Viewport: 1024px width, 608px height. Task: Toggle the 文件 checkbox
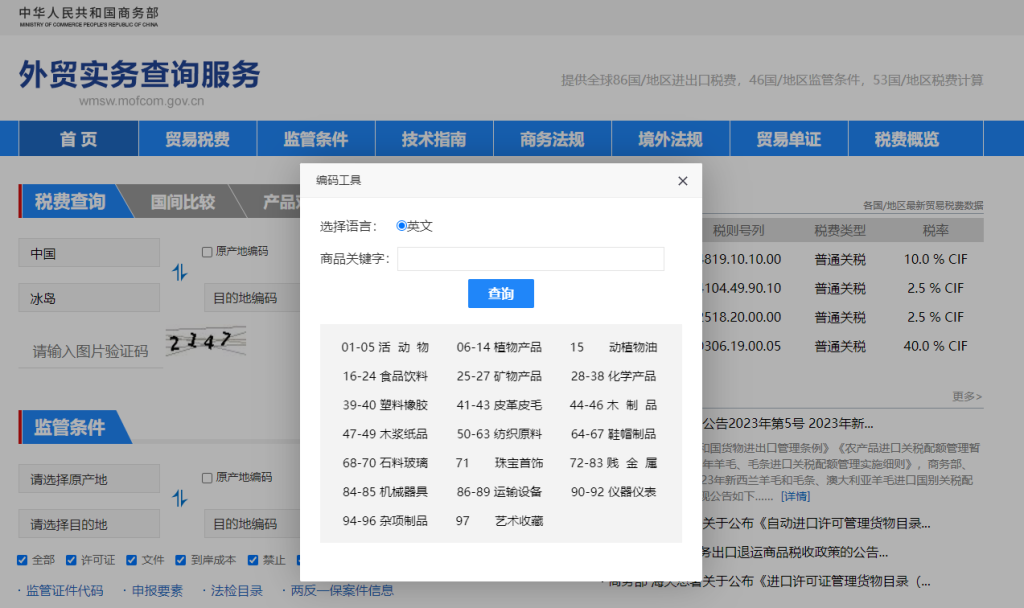click(x=131, y=560)
